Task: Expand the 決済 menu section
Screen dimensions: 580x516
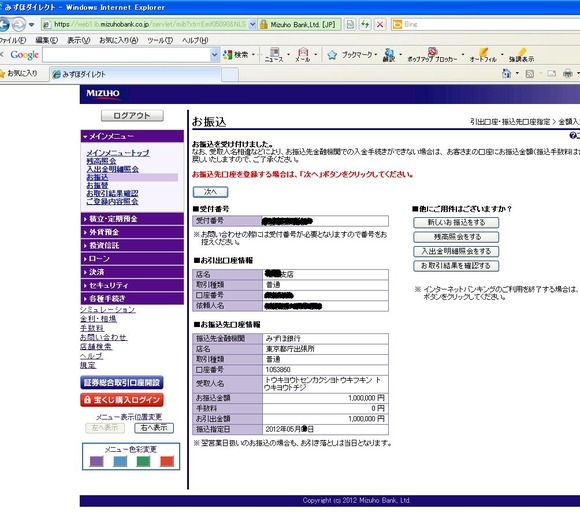Action: click(132, 272)
